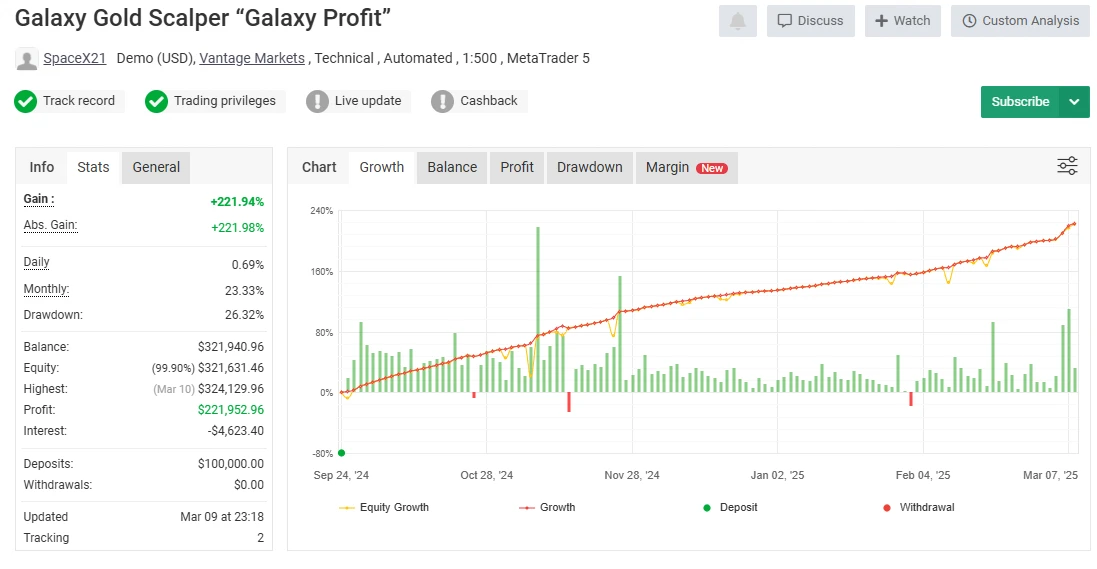Image resolution: width=1097 pixels, height=569 pixels.
Task: Open the Margin tab marked New
Action: [686, 167]
